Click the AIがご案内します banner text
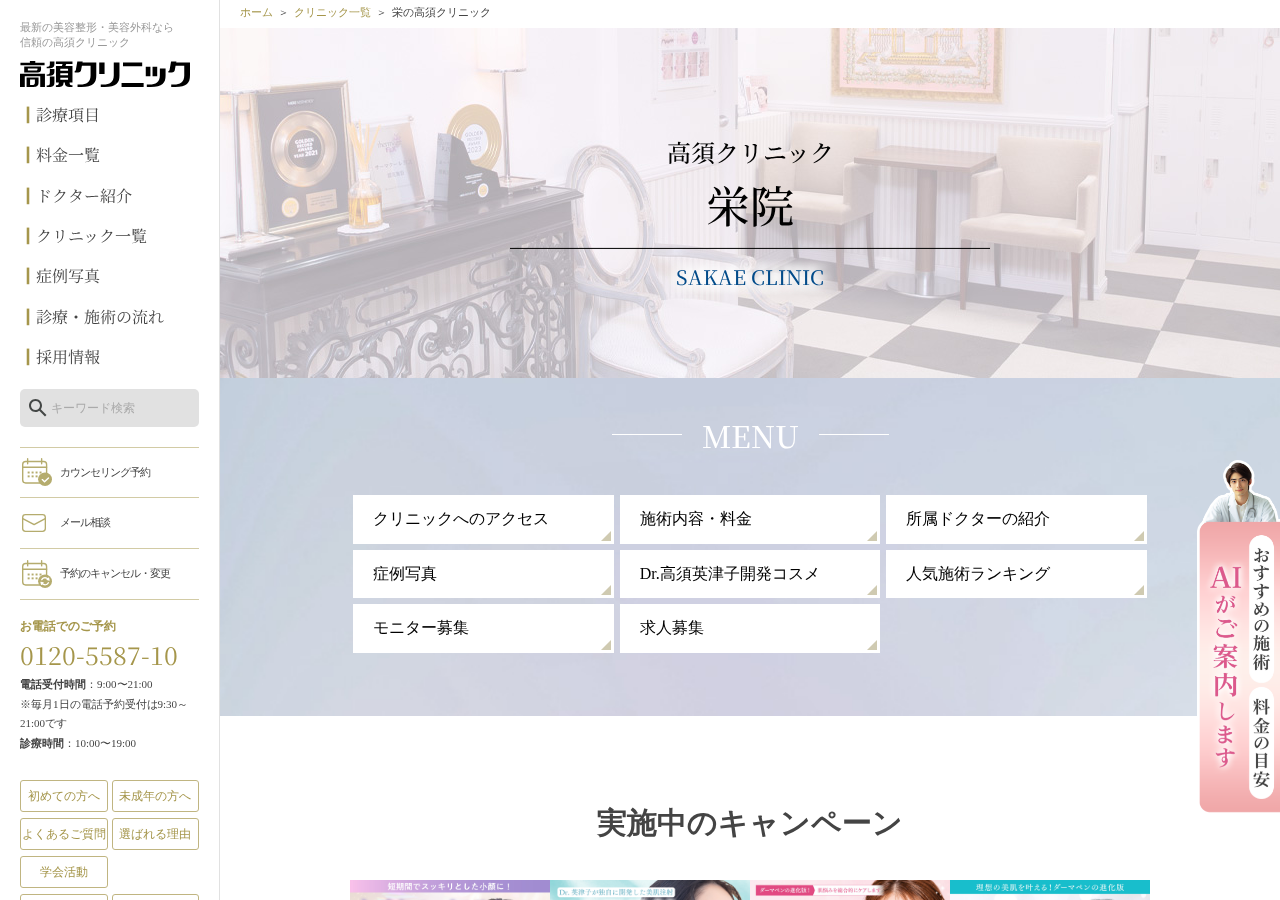The height and width of the screenshot is (900, 1280). coord(1226,666)
